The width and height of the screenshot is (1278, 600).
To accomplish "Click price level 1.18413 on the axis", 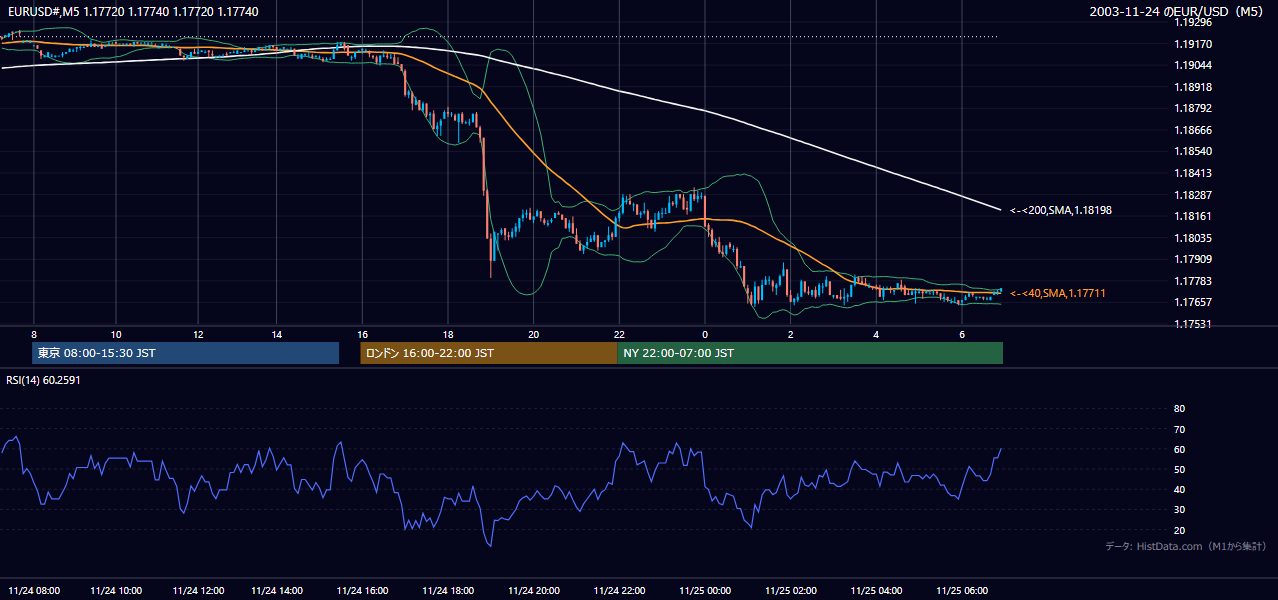I will (x=1192, y=173).
